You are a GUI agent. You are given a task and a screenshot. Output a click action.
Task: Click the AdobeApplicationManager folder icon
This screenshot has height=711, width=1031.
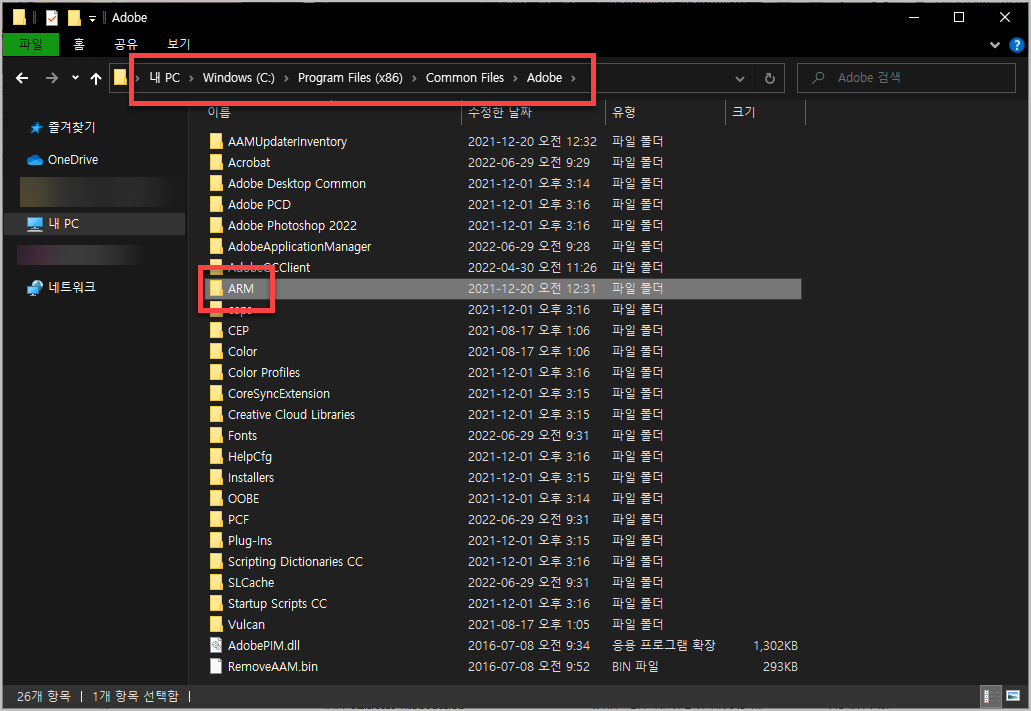216,247
